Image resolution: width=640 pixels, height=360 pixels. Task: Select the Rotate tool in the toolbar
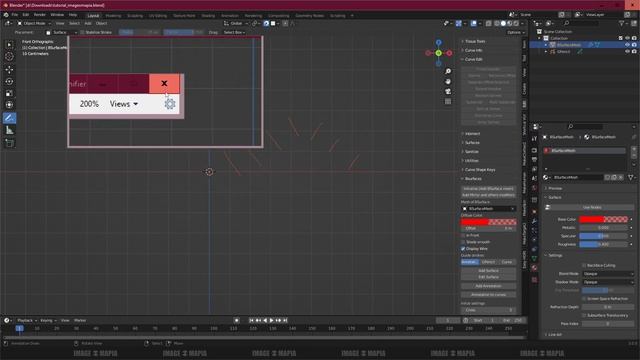[x=9, y=82]
